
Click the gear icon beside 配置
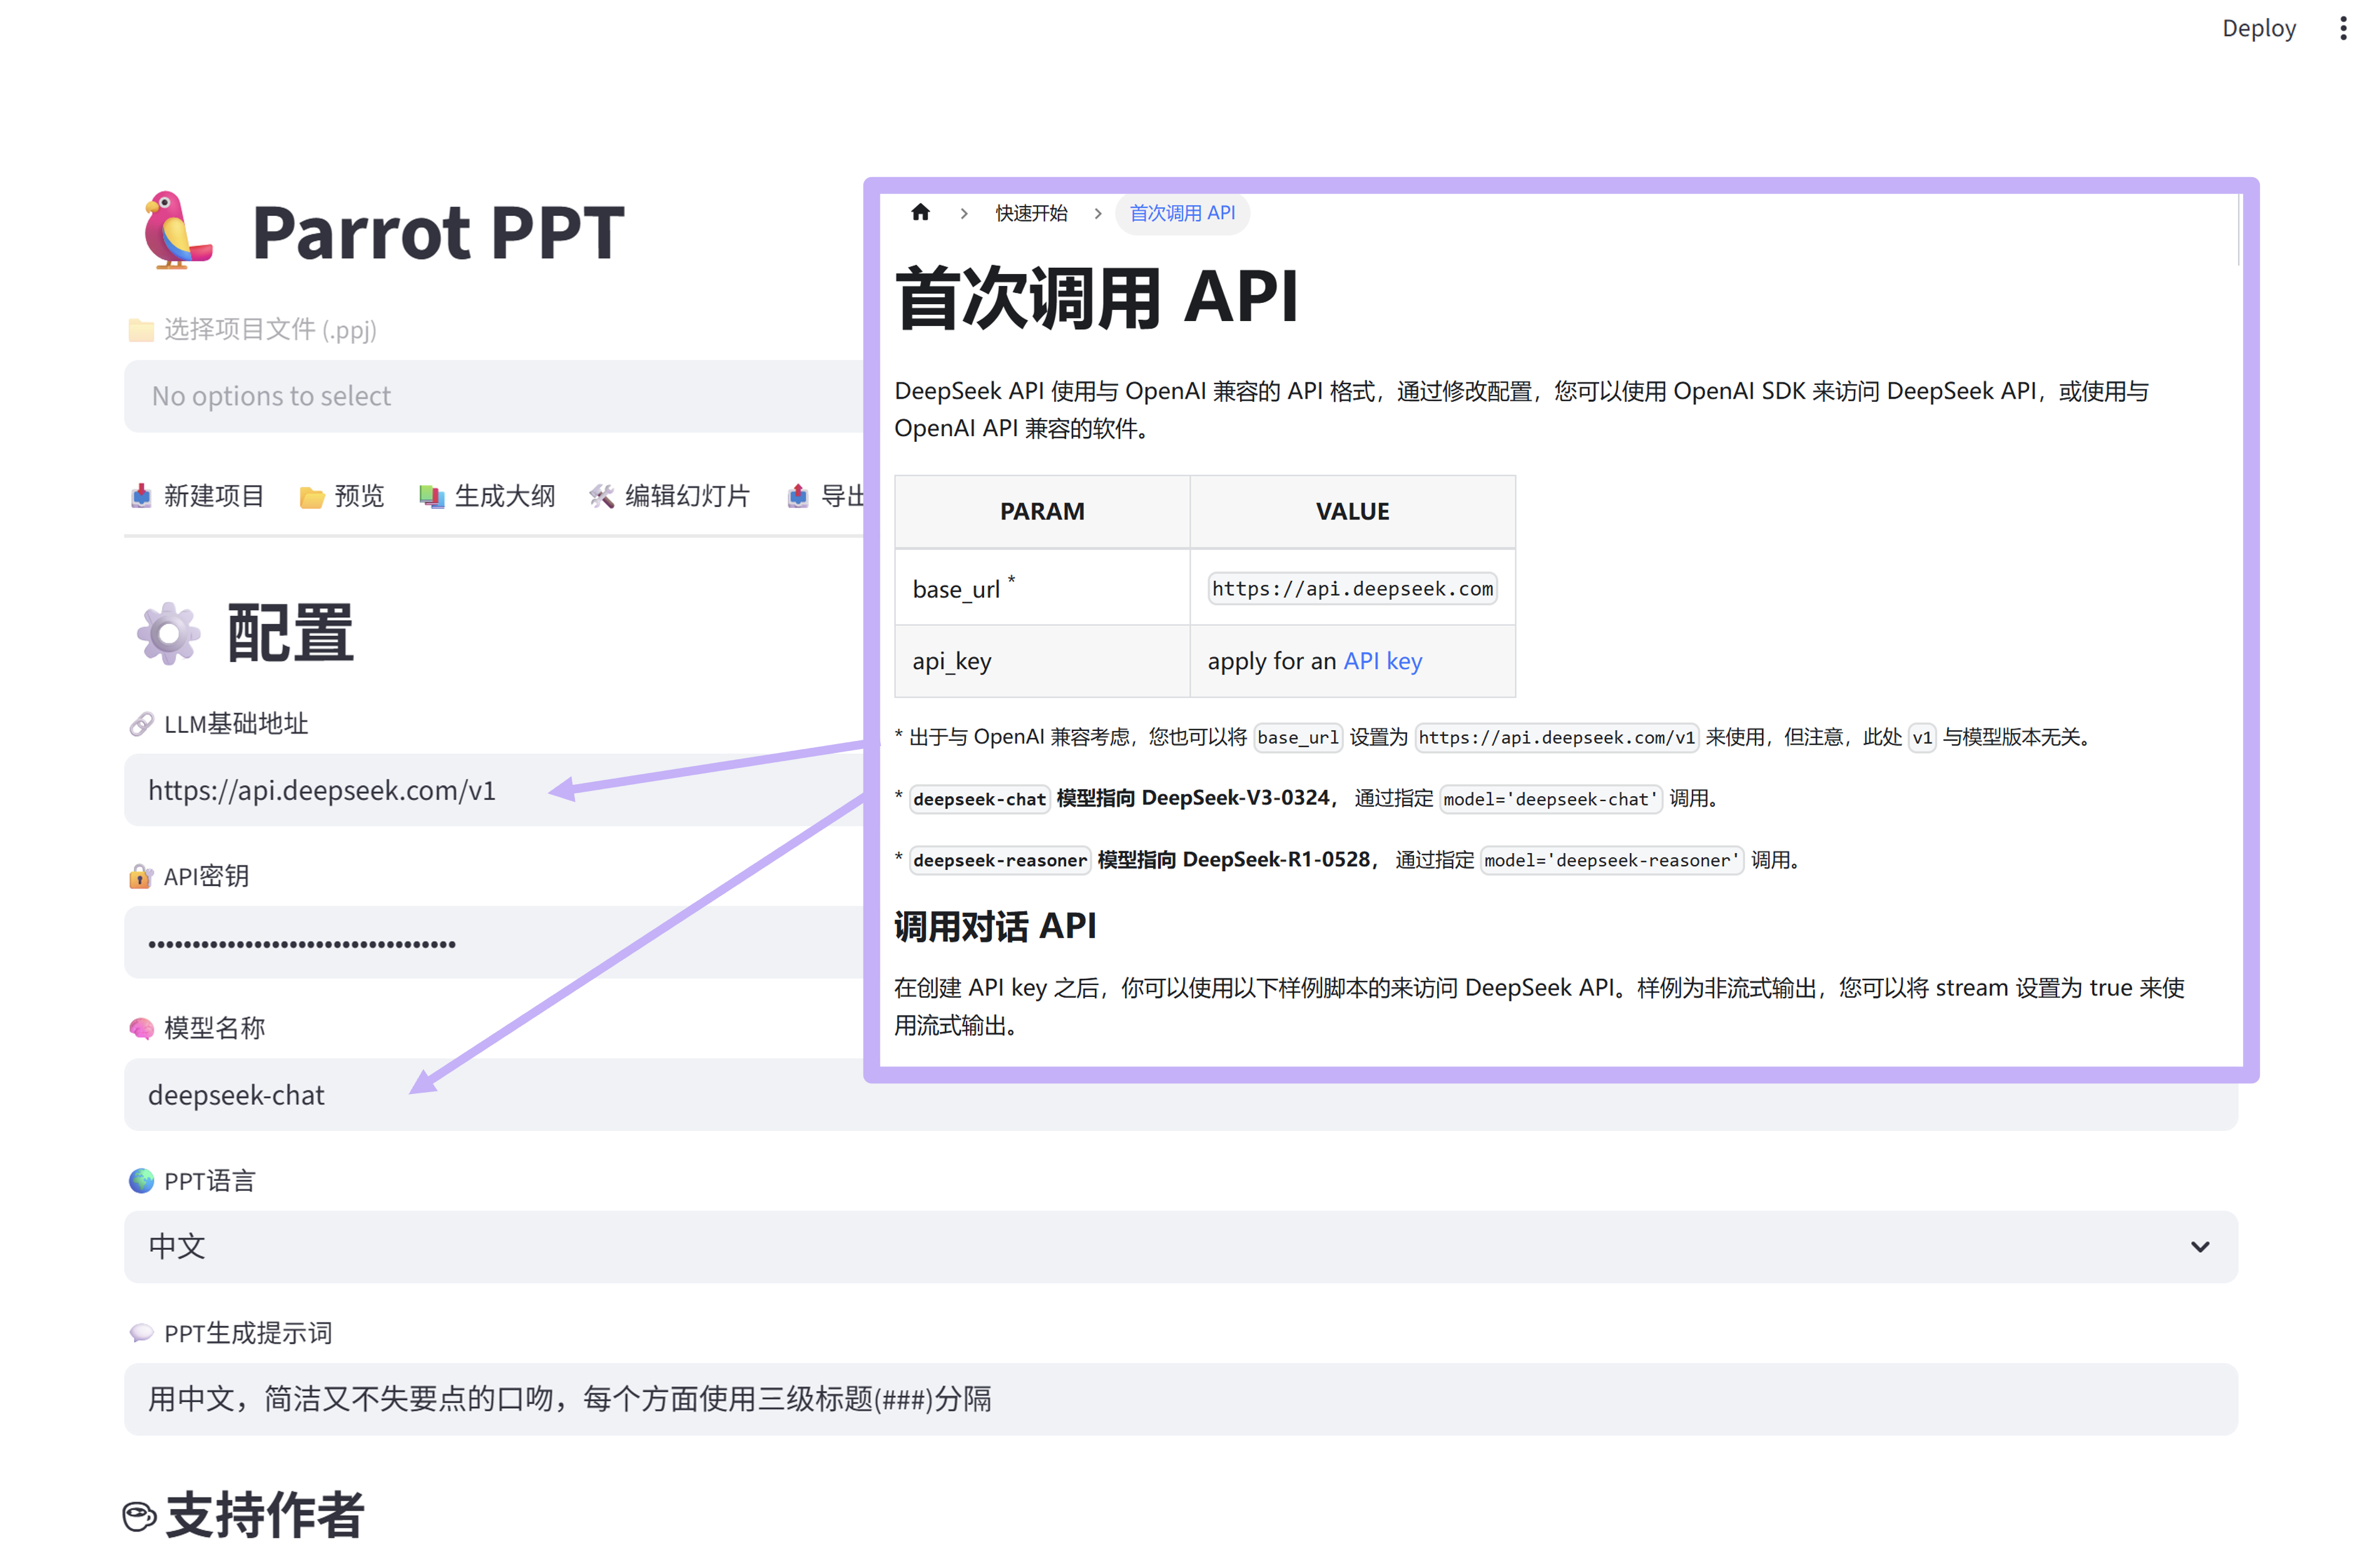tap(168, 632)
